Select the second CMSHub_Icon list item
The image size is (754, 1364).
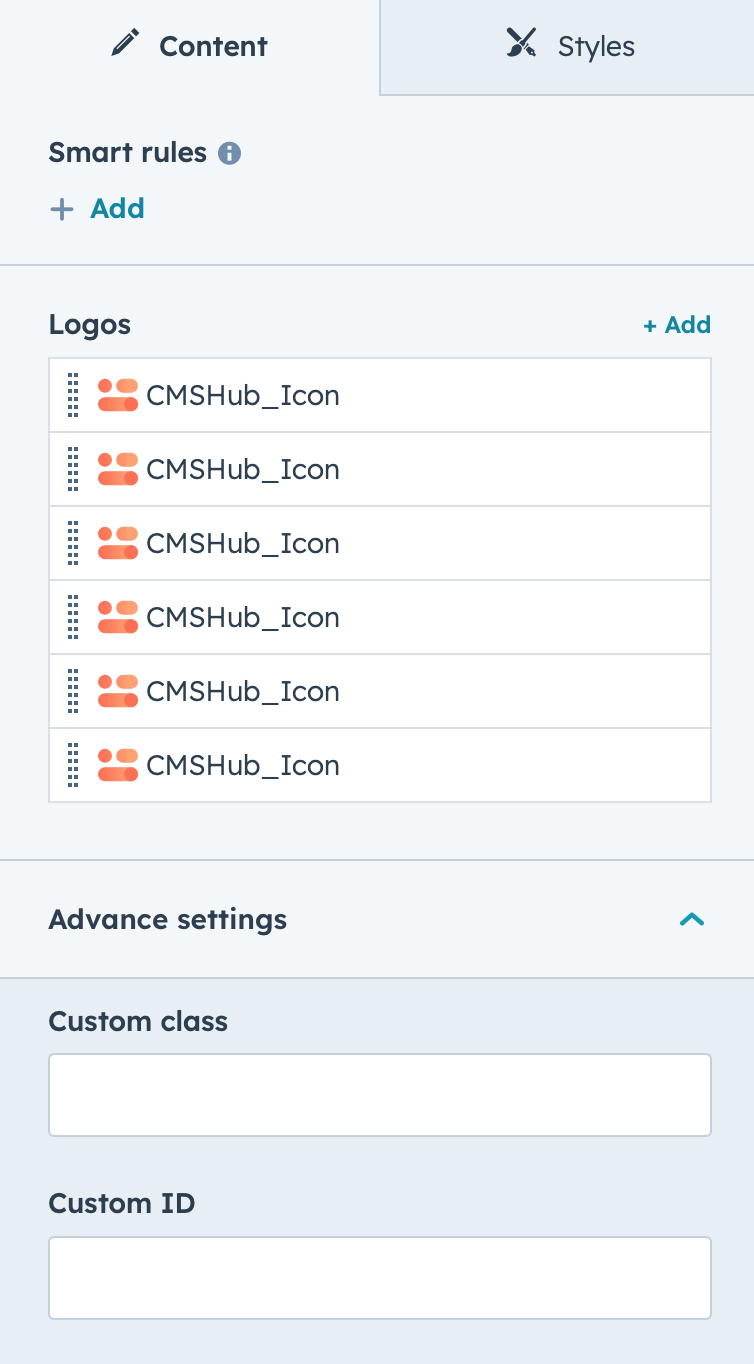(x=380, y=469)
